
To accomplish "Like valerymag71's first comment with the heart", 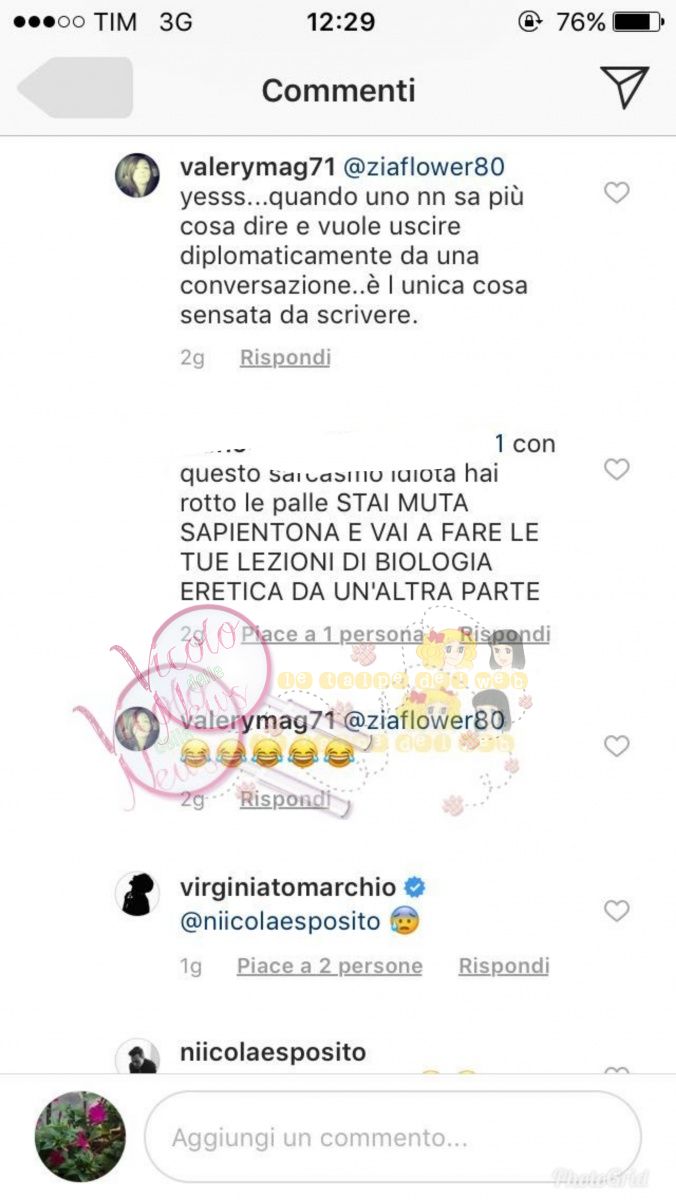I will point(617,193).
